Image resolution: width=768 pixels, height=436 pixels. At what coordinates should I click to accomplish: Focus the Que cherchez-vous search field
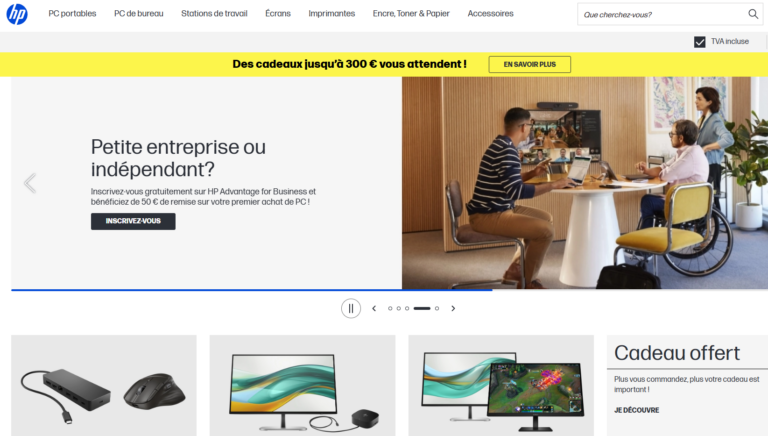pos(661,15)
